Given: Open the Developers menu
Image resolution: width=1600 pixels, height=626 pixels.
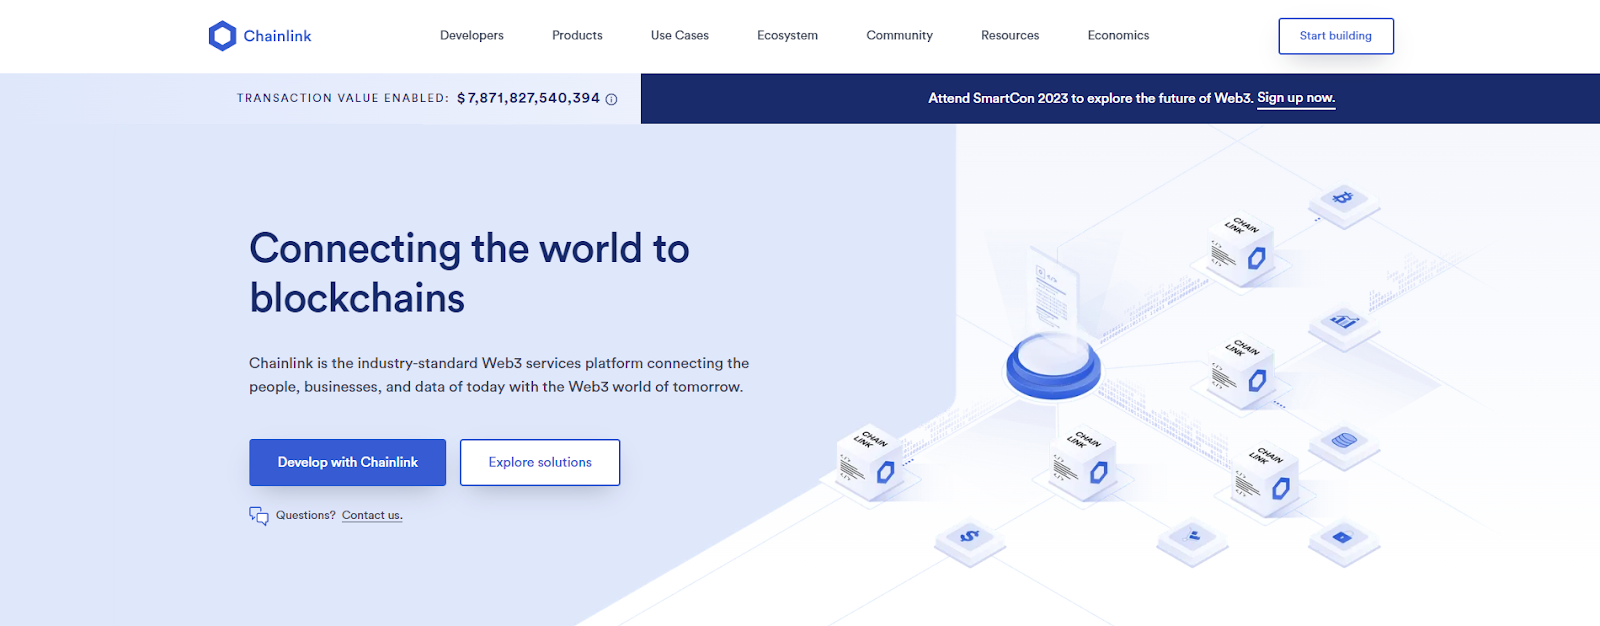Looking at the screenshot, I should (x=472, y=36).
